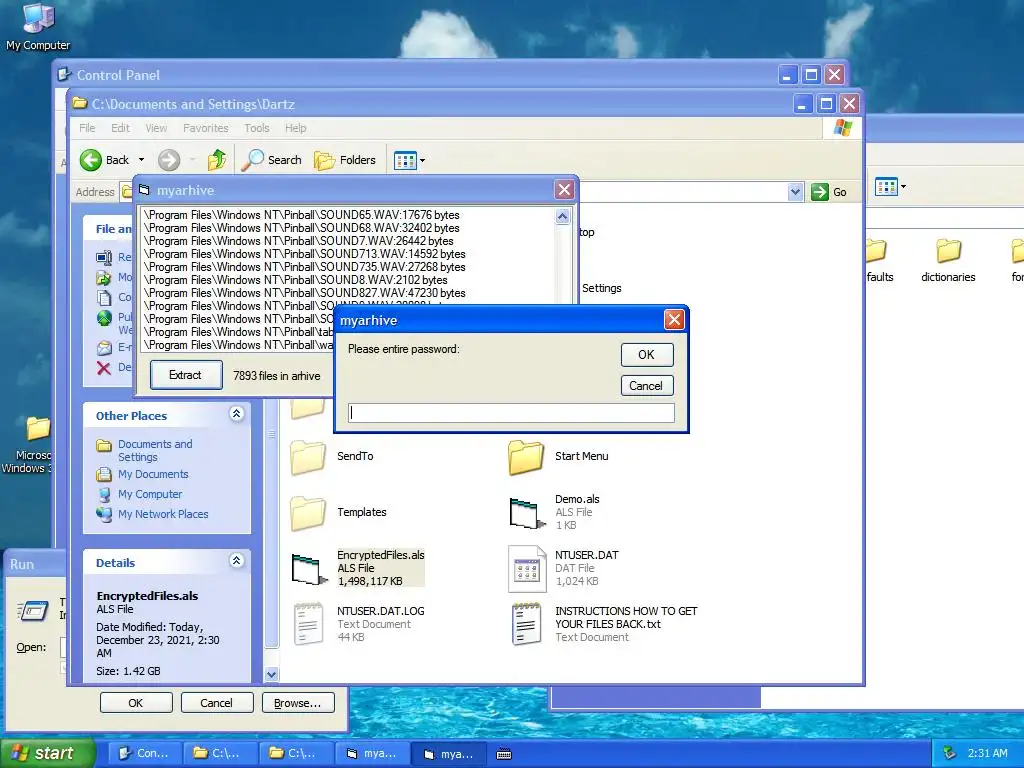Click the task pane scroll-down arrow
Viewport: 1024px width, 768px height.
coord(272,674)
